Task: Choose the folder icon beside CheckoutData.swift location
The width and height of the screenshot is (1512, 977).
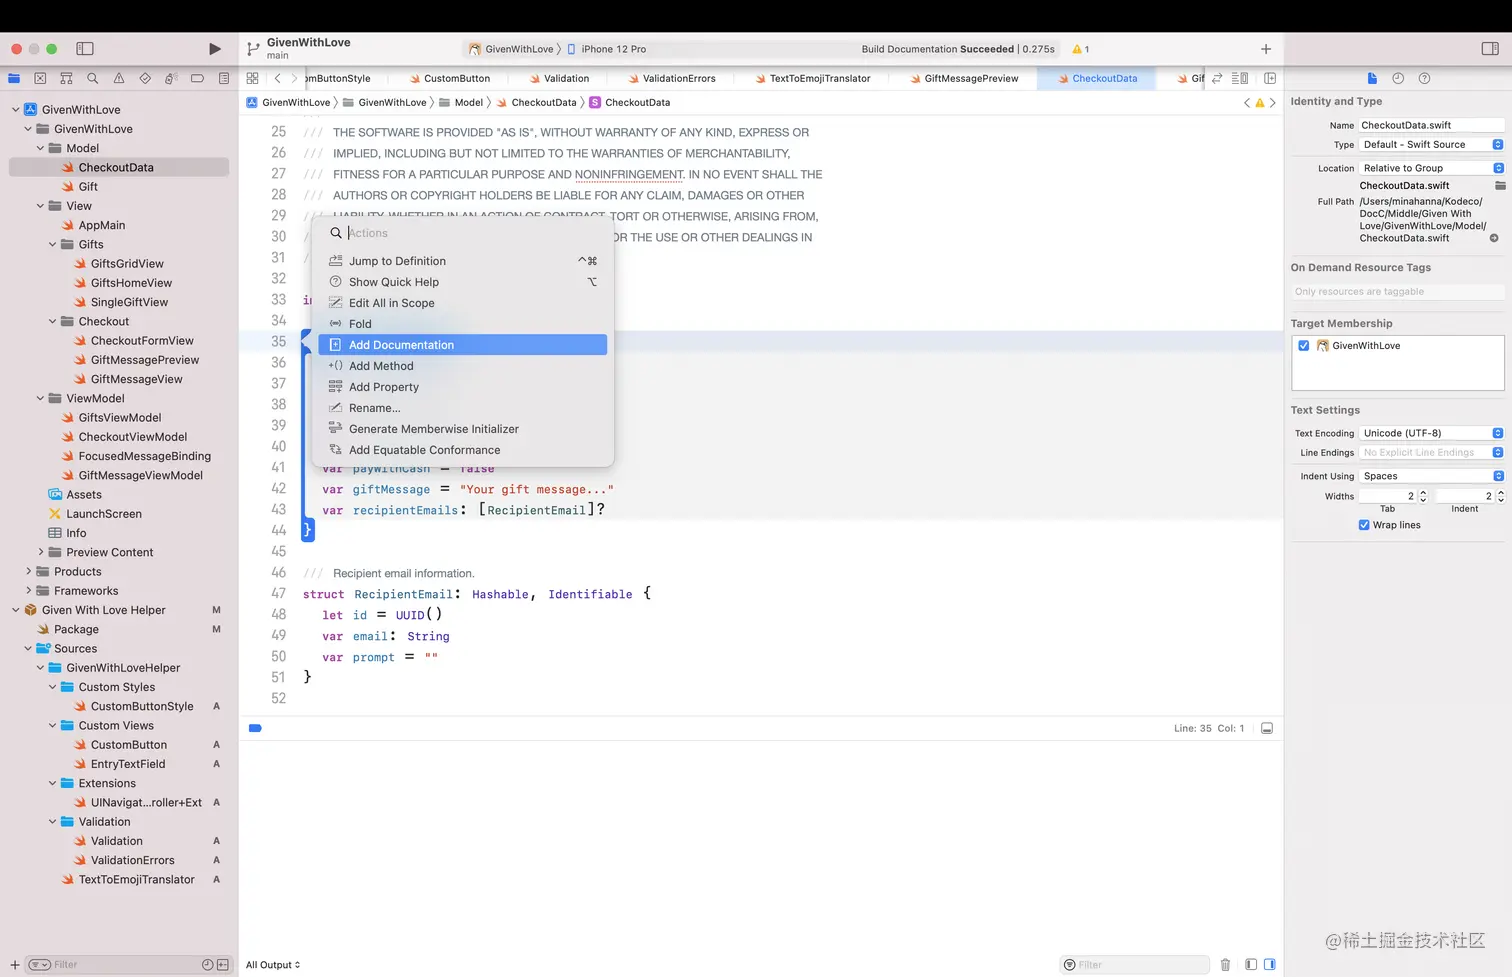Action: tap(1500, 186)
